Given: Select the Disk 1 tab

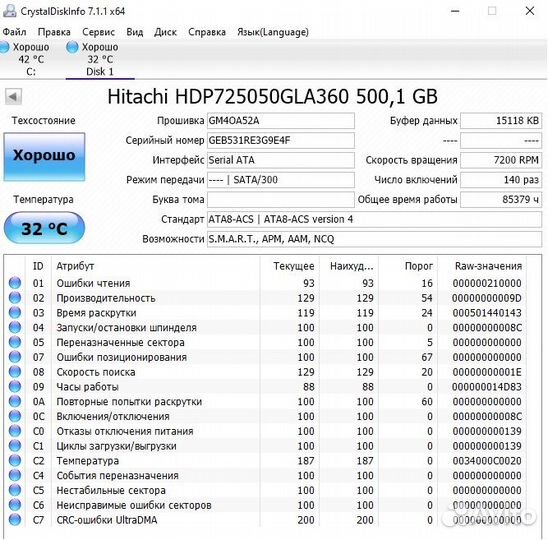Looking at the screenshot, I should pos(100,59).
